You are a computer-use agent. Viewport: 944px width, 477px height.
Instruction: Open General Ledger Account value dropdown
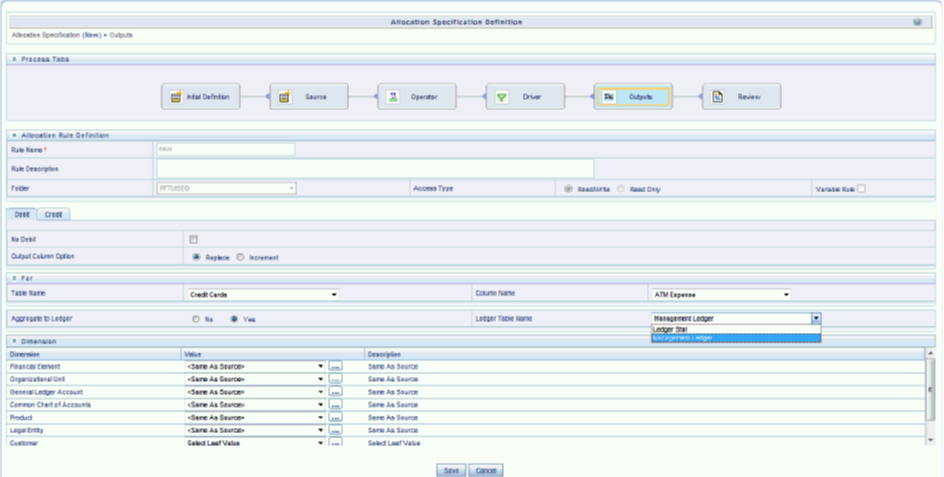click(256, 391)
